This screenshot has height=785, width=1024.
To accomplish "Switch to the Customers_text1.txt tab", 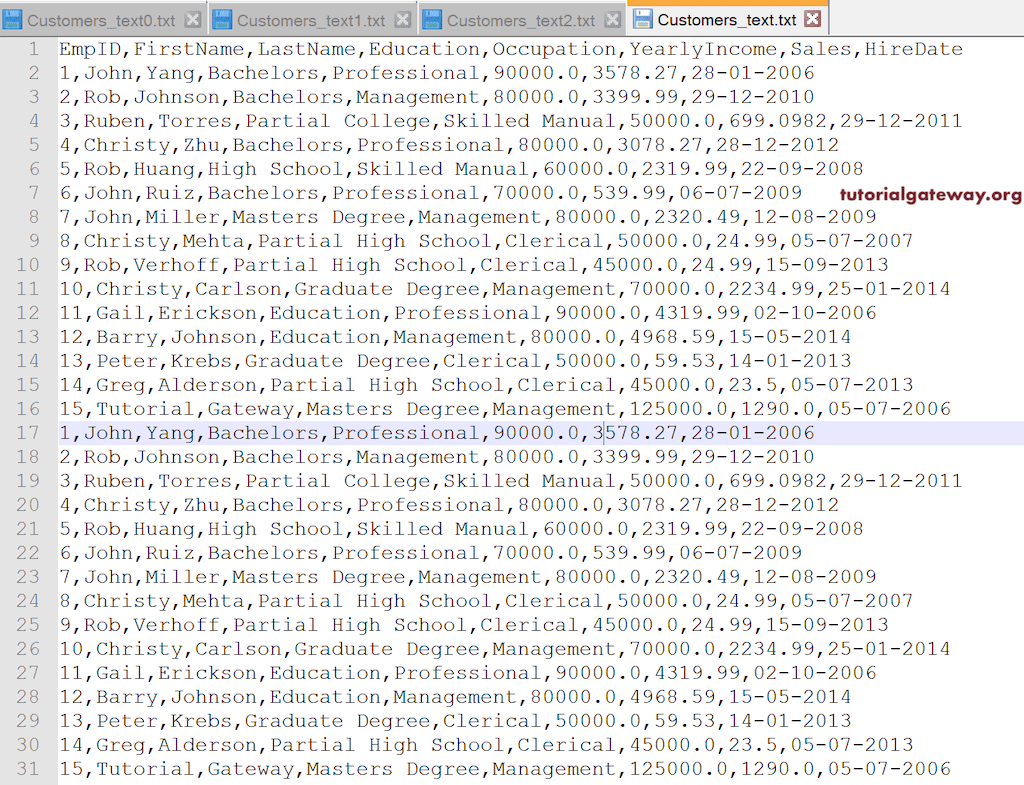I will tap(311, 21).
